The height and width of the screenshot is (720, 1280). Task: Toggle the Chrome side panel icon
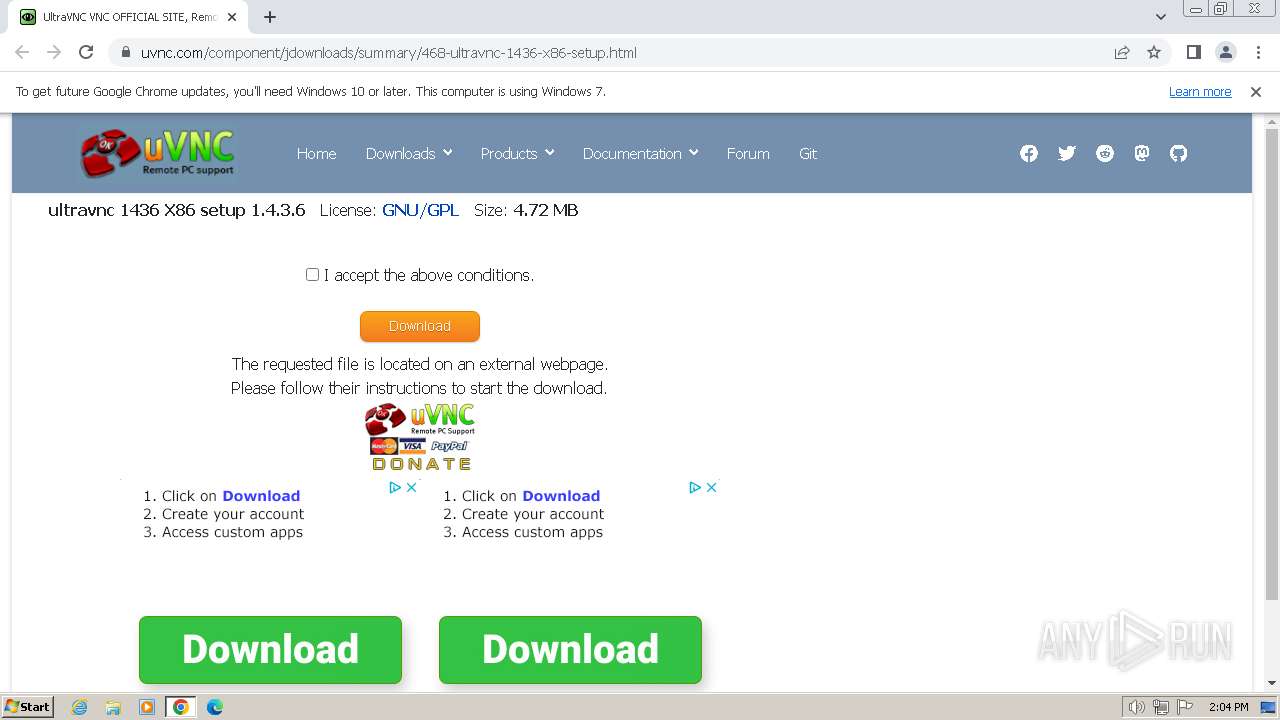click(x=1194, y=52)
